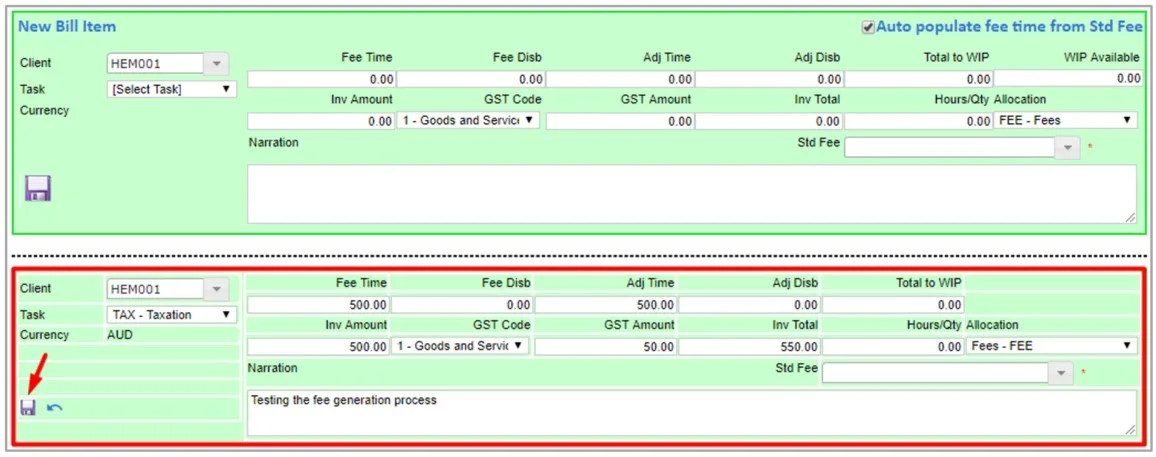Toggle Auto populate fee time from Std Fee
1156x457 pixels.
[x=869, y=27]
